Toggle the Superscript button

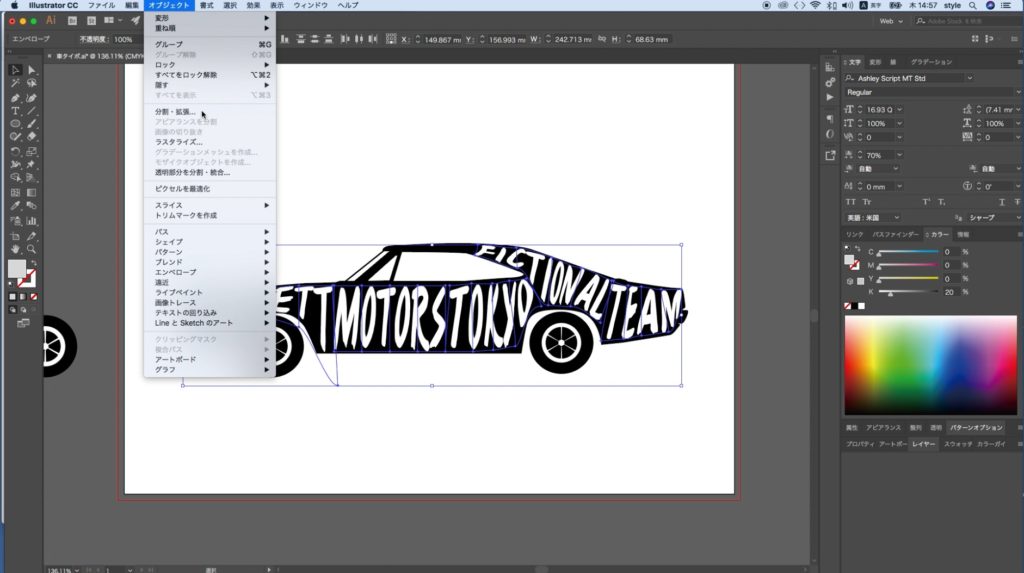(926, 203)
